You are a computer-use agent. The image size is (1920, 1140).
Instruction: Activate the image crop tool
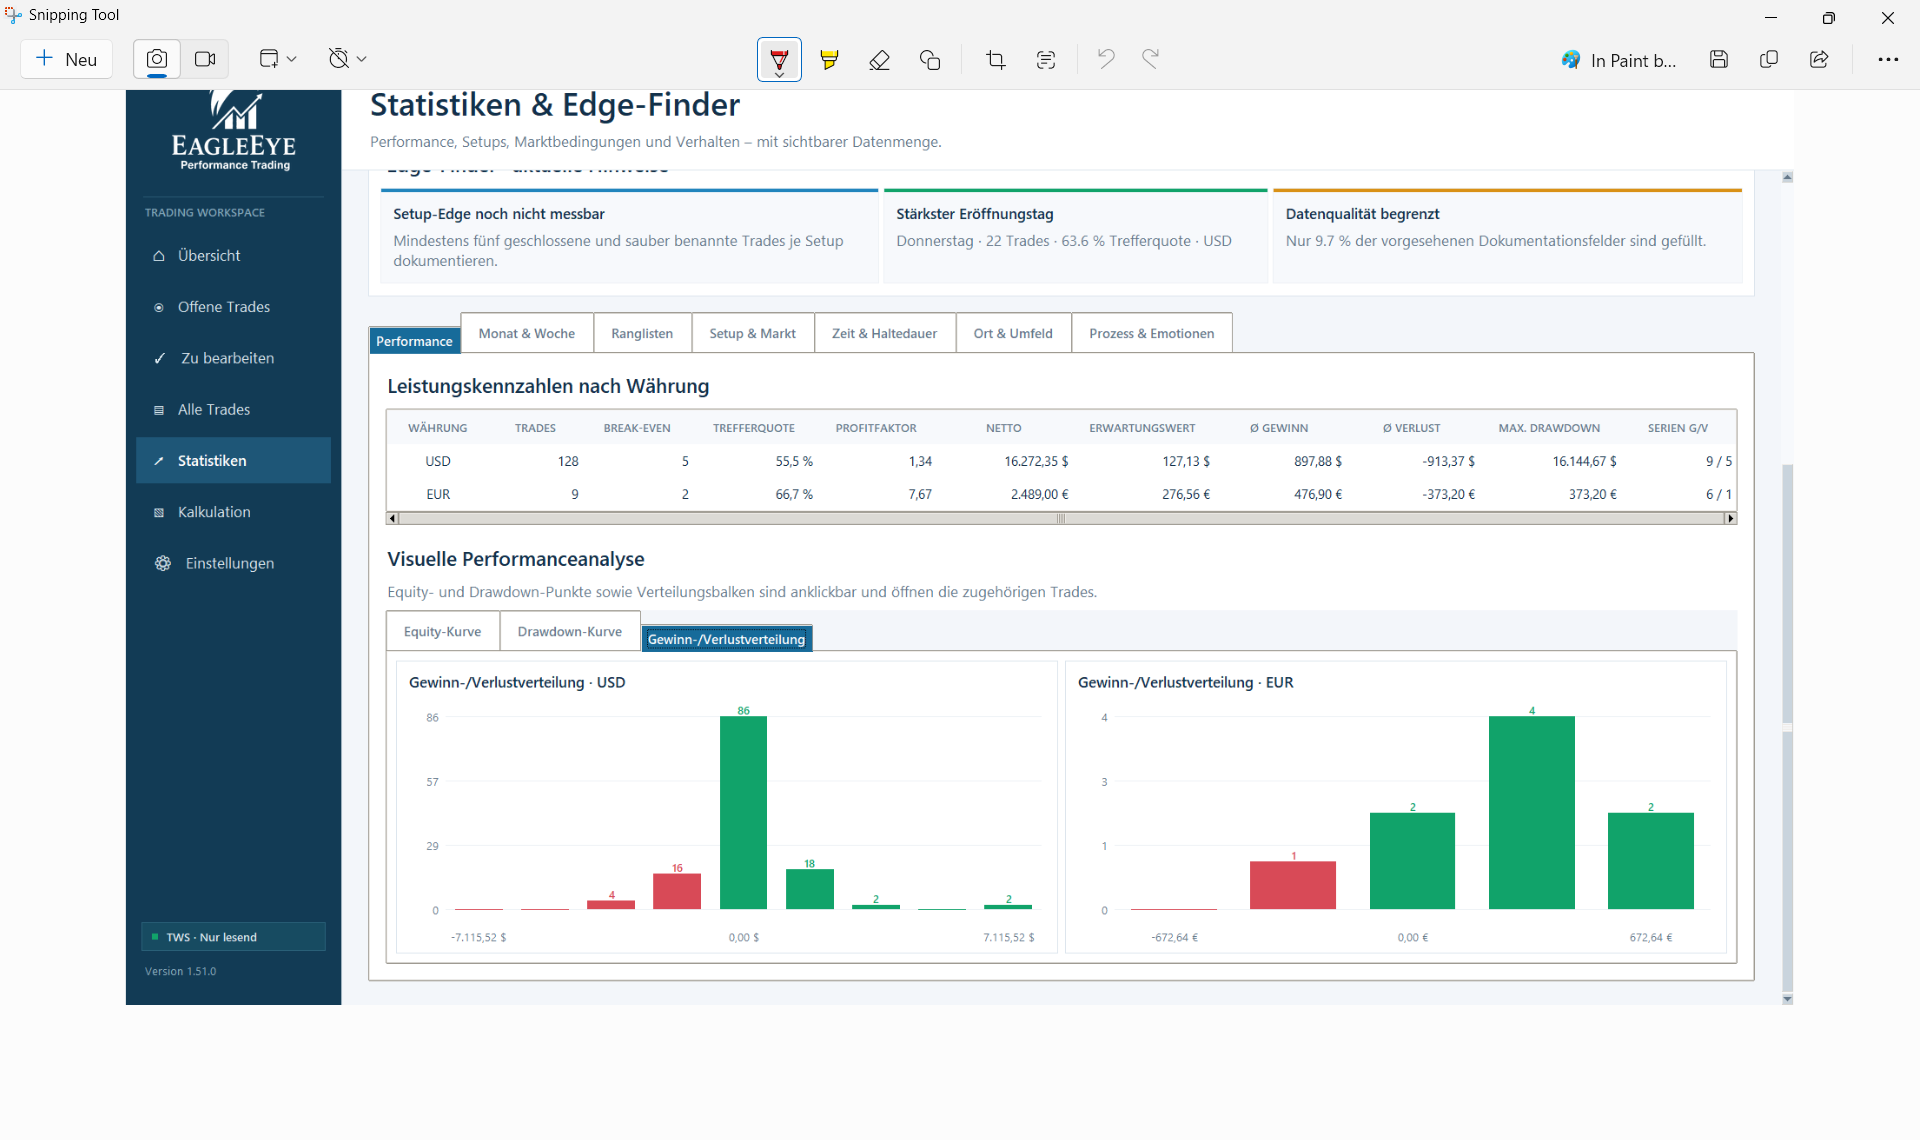tap(995, 60)
